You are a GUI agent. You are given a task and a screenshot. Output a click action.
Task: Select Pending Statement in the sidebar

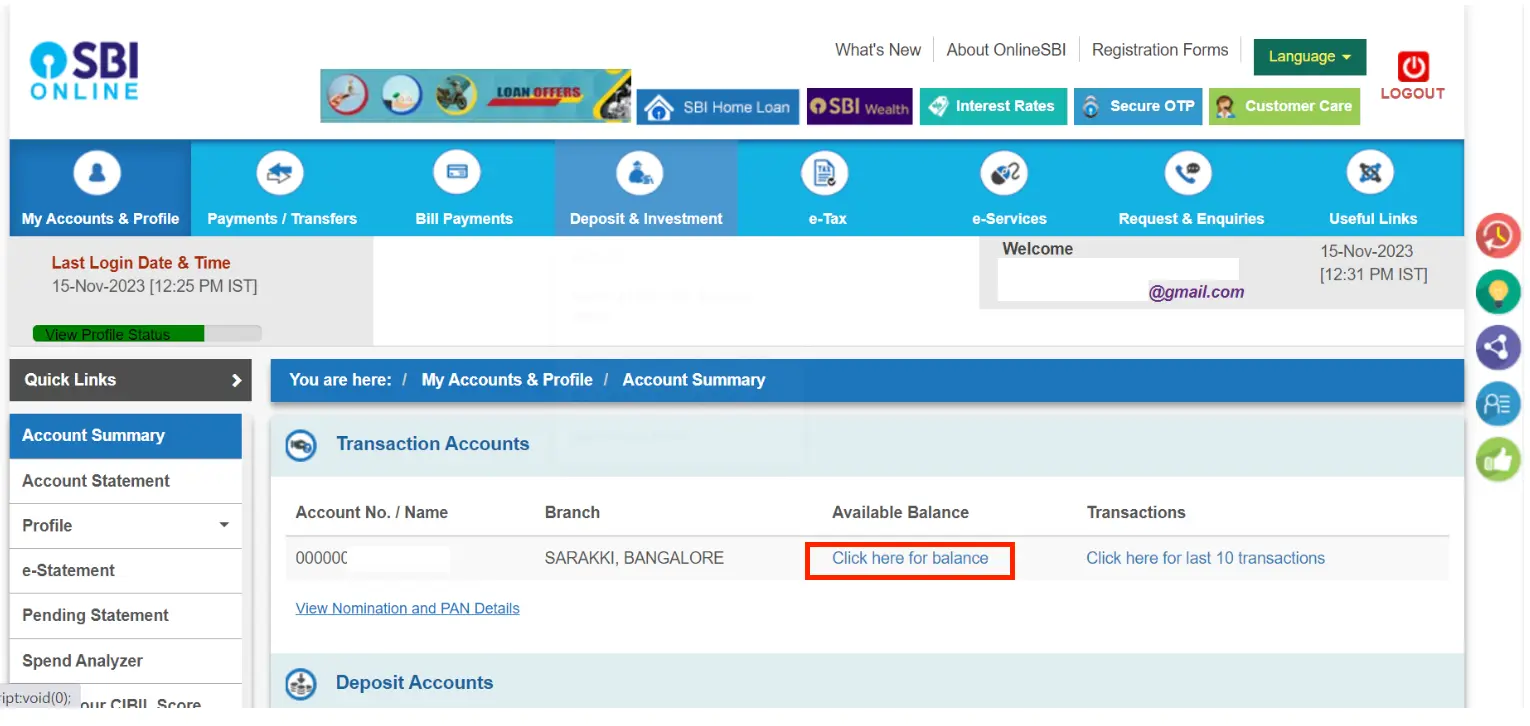(126, 616)
